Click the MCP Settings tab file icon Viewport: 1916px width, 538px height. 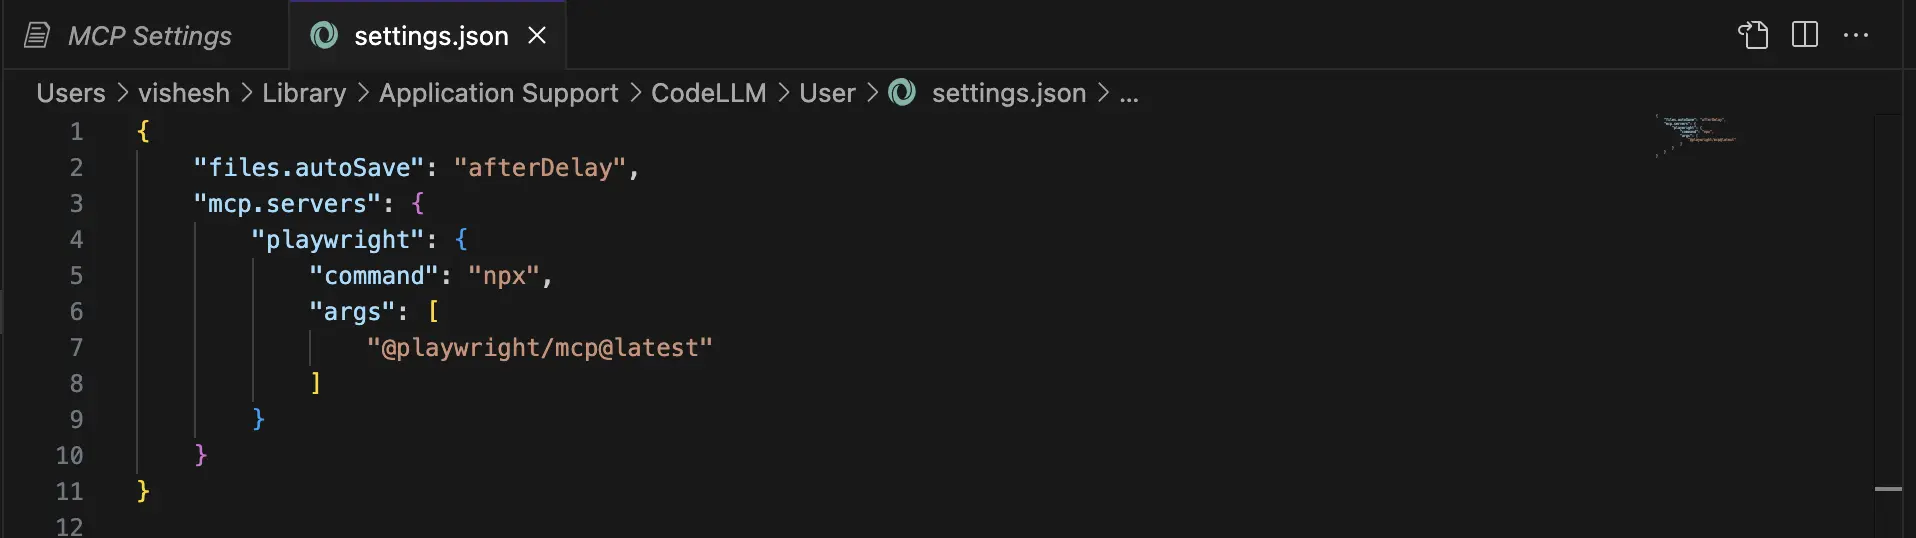pyautogui.click(x=37, y=36)
